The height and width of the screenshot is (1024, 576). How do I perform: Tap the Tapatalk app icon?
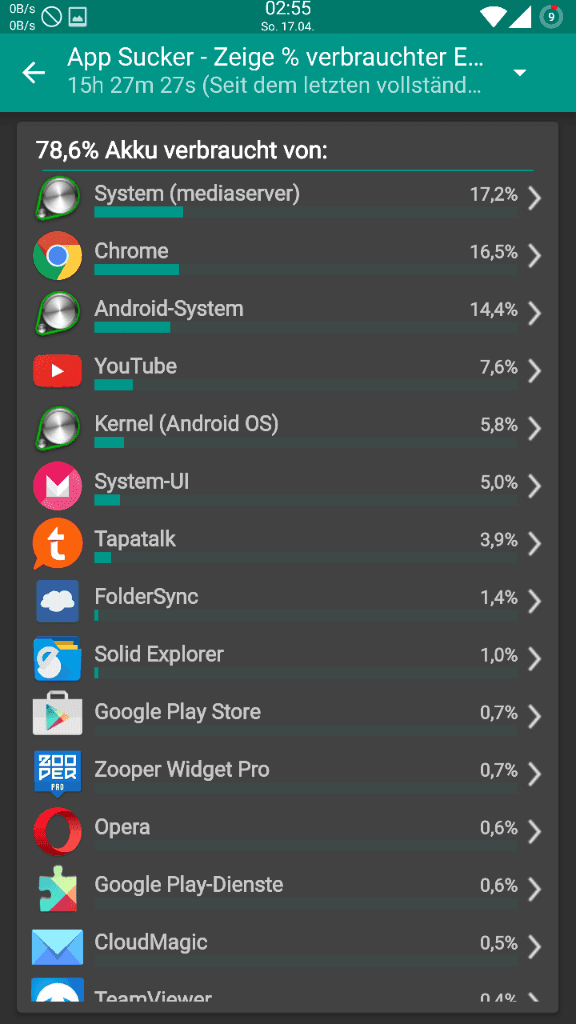pos(57,543)
